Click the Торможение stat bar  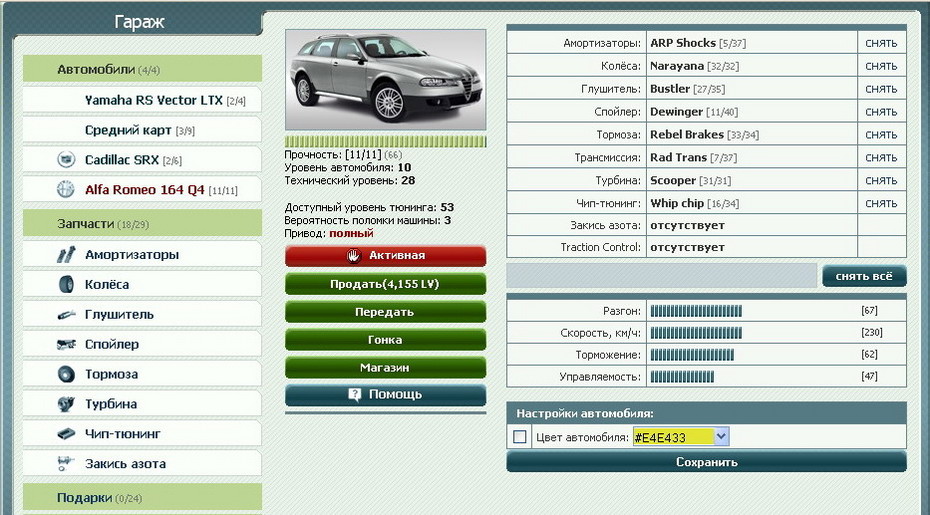coord(692,355)
